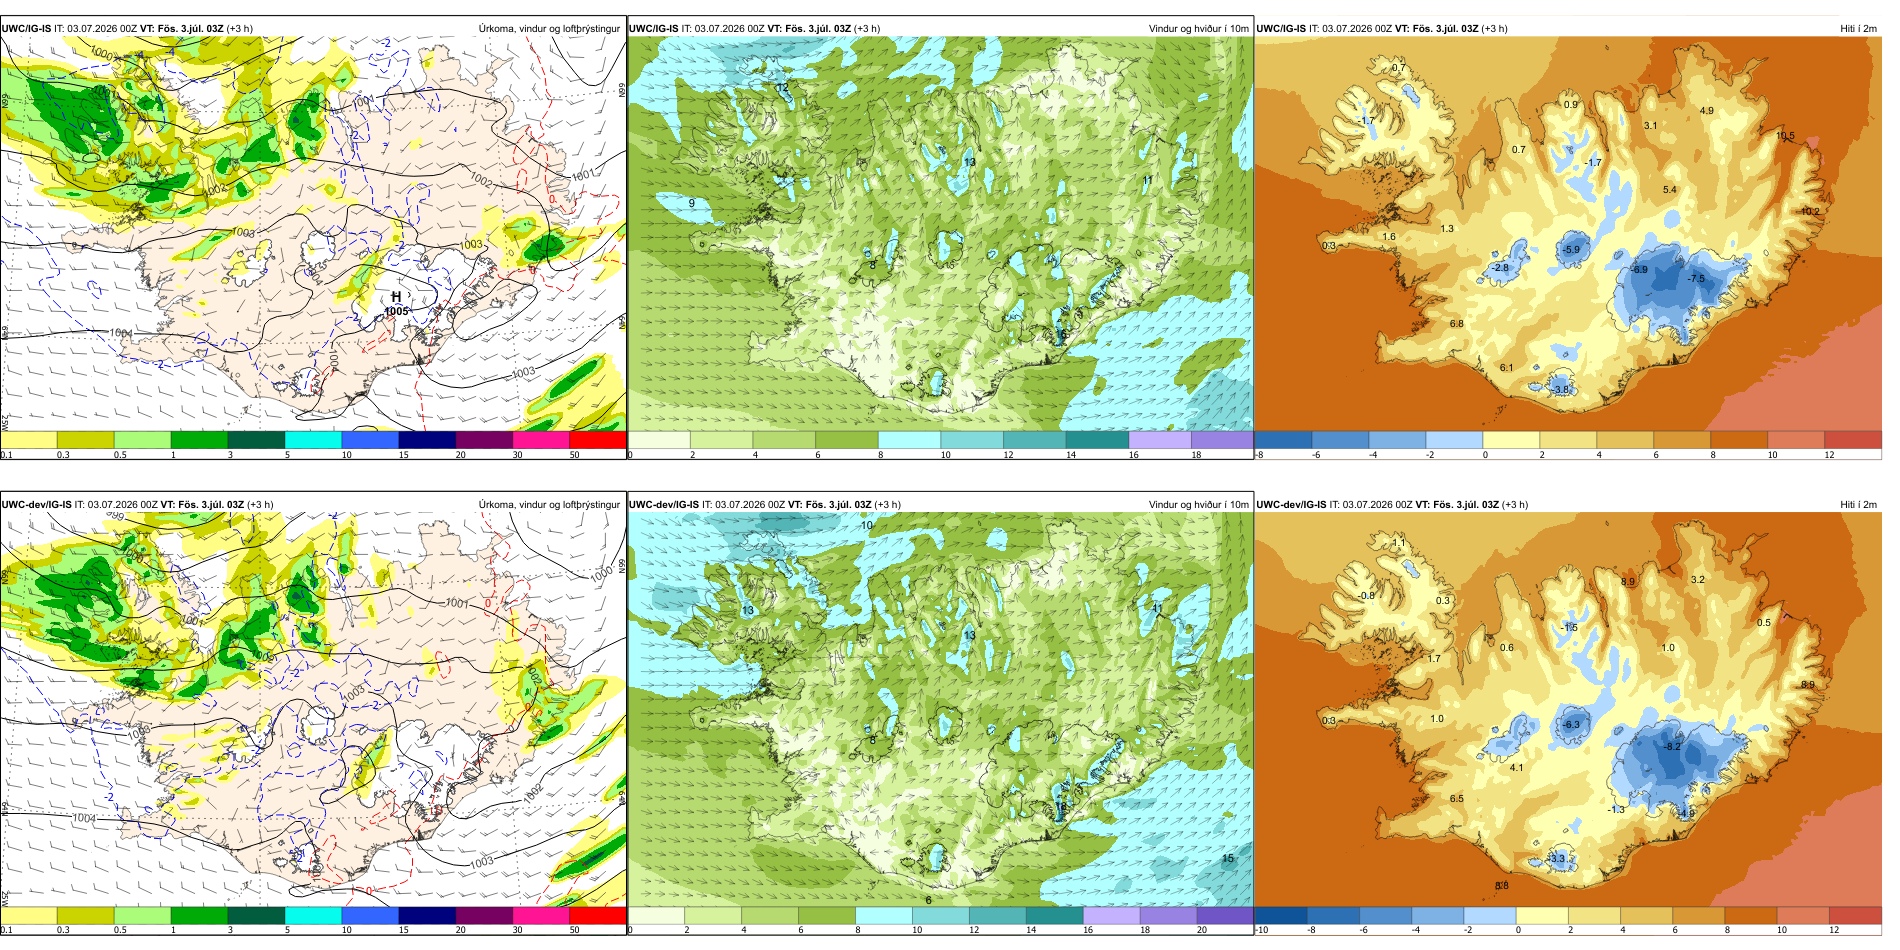Click the '-8.2' temperature value on UWC-dev map
This screenshot has width=1900, height=950.
[x=1672, y=747]
